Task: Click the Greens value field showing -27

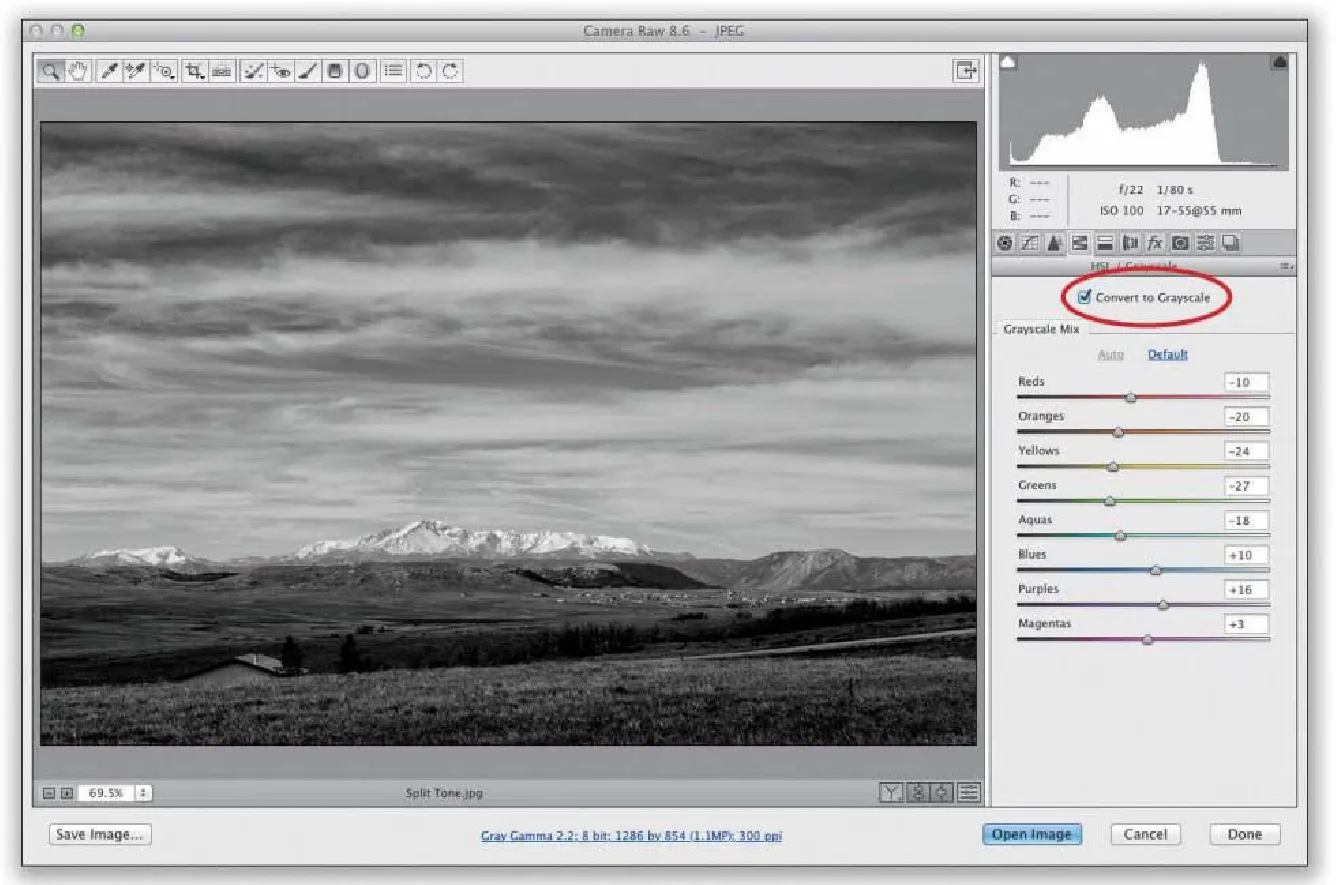Action: (x=1246, y=486)
